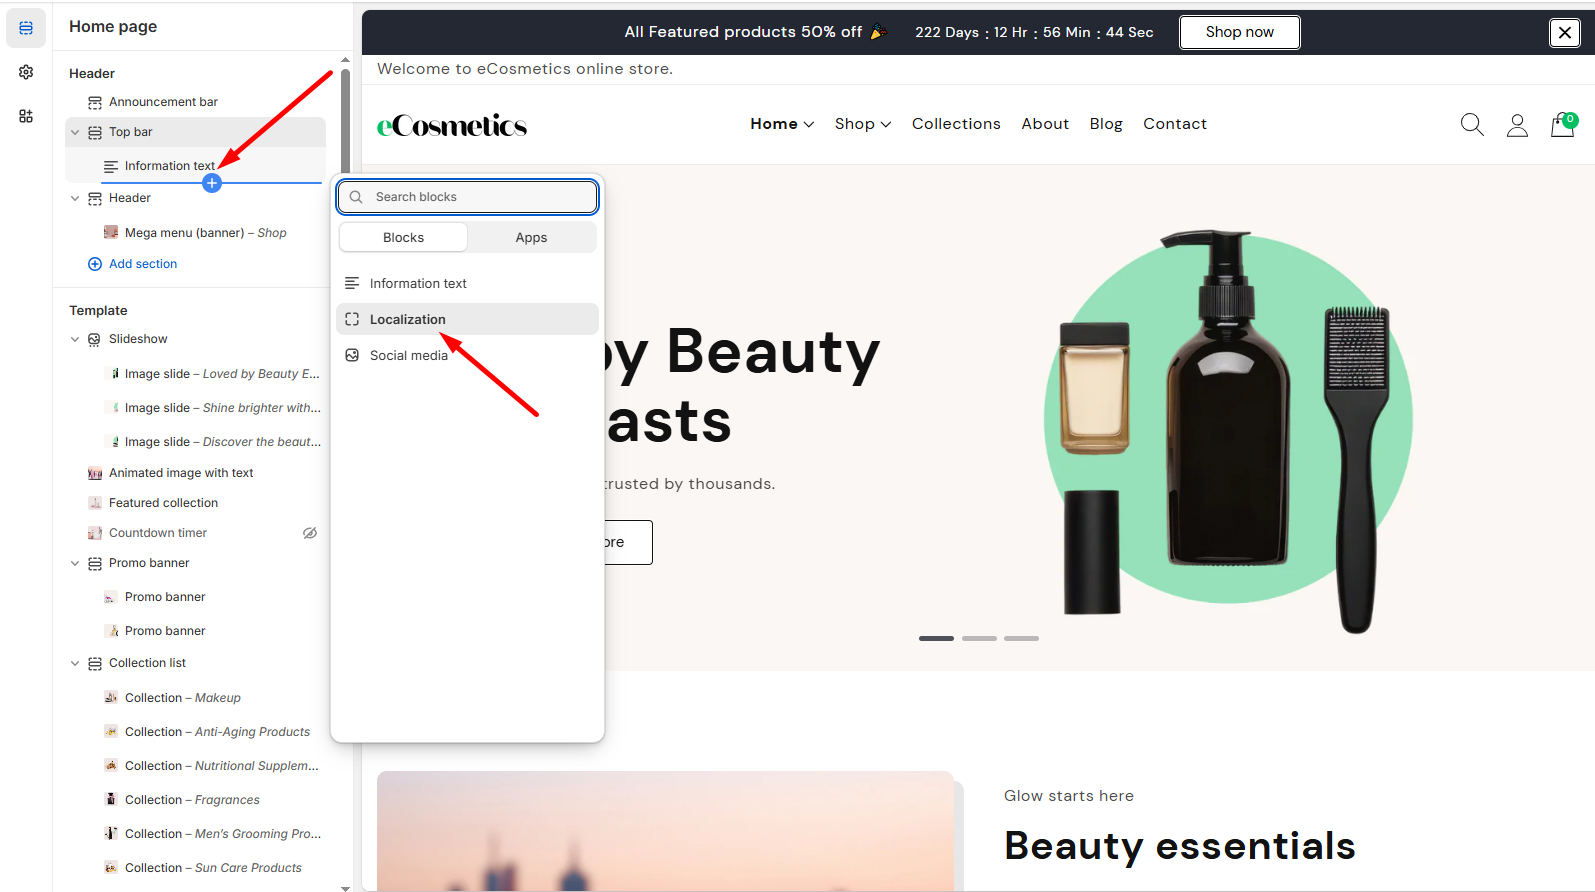Click the Slideshow section icon
The width and height of the screenshot is (1595, 892).
tap(95, 339)
